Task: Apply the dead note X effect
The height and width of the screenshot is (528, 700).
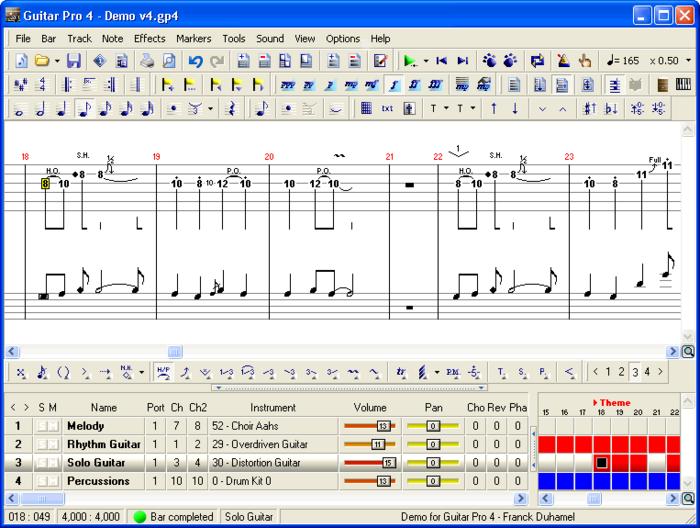Action: point(21,371)
